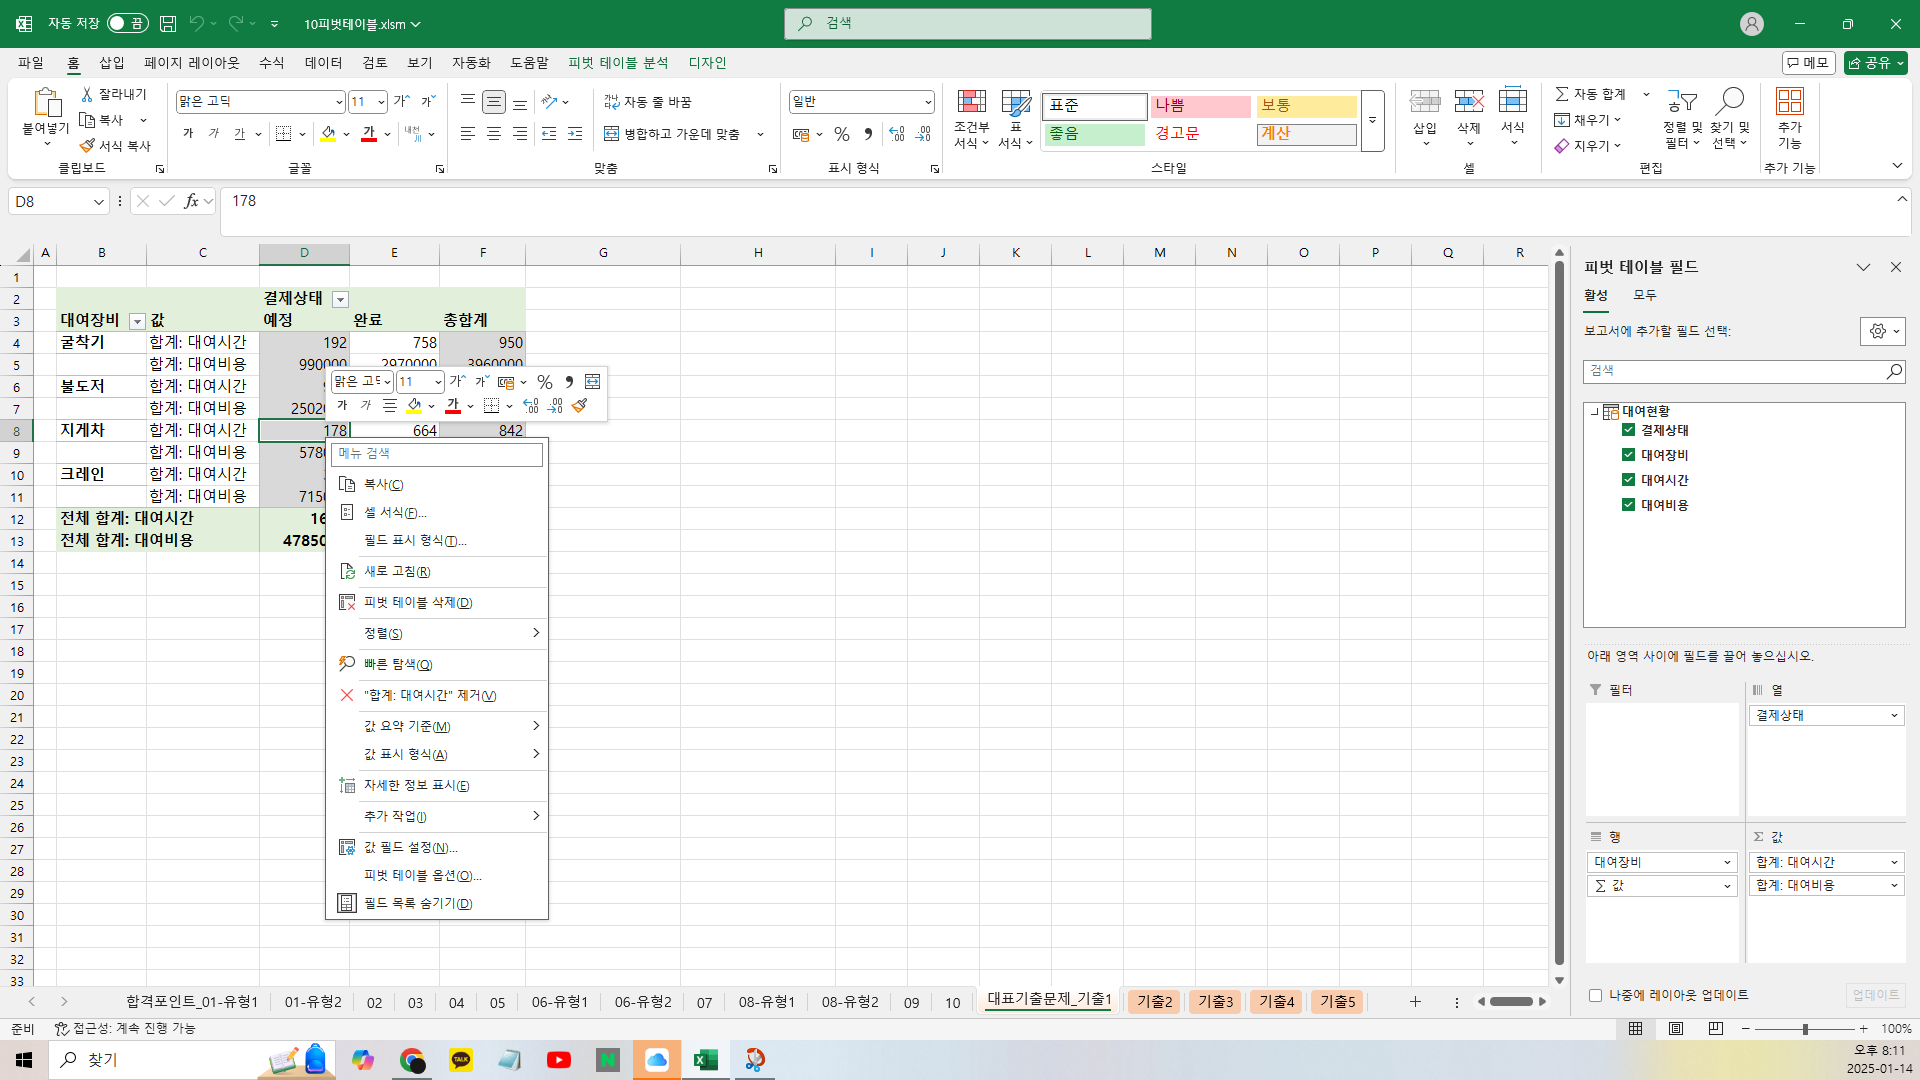
Task: Click the Insert cells icon (삽입)
Action: coord(1424,103)
